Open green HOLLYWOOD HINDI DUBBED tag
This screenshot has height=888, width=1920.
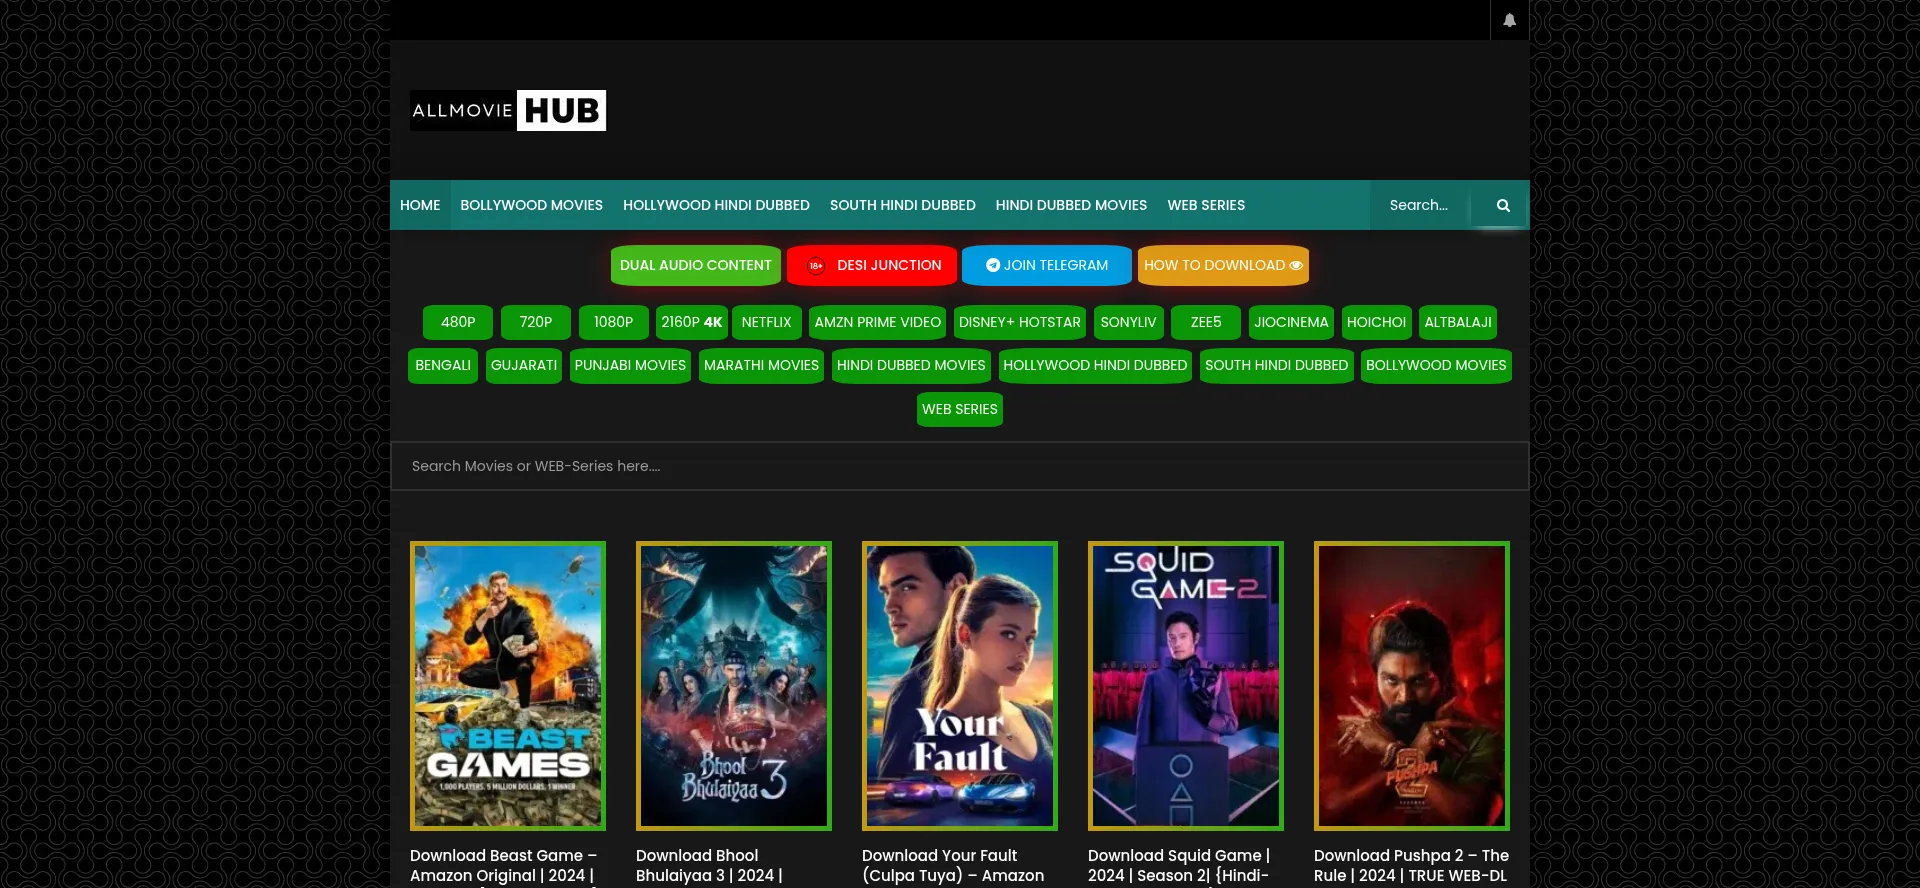coord(1095,365)
